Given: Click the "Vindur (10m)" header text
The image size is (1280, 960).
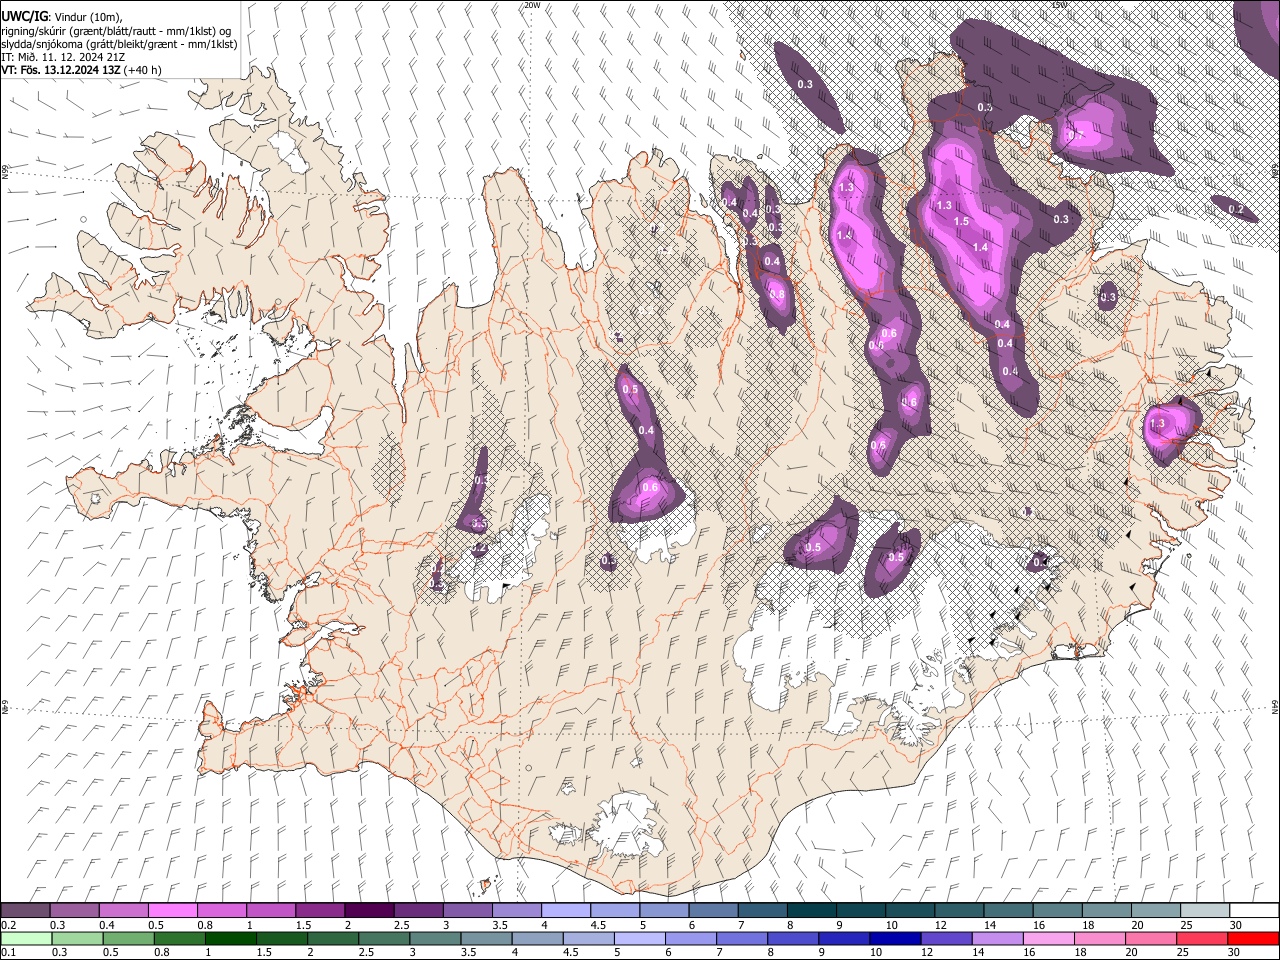Looking at the screenshot, I should tap(89, 18).
